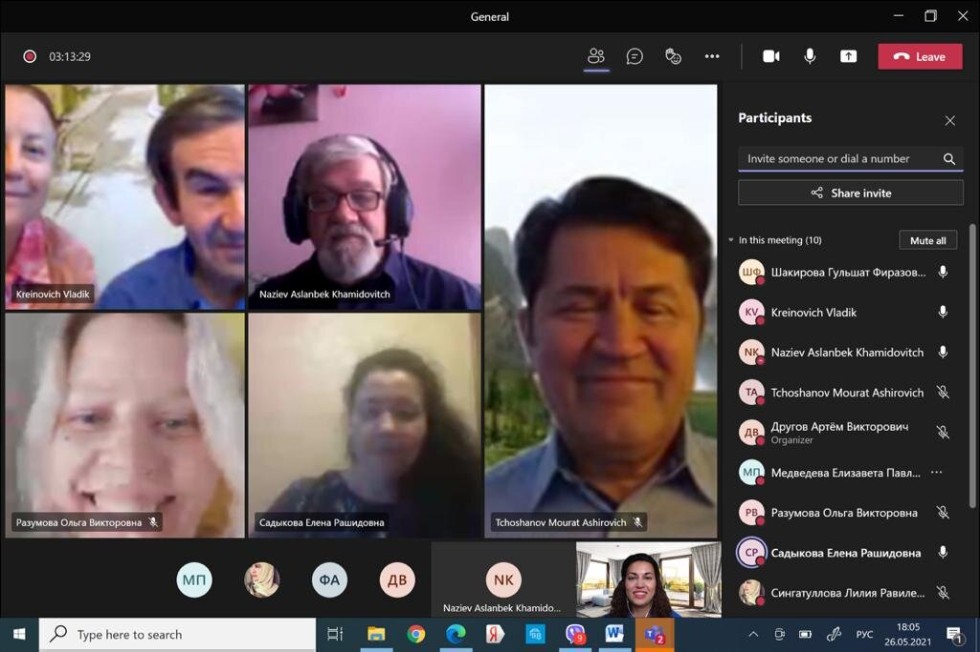Select Kreinovich Vladik in participants list
The width and height of the screenshot is (980, 652).
[x=814, y=312]
